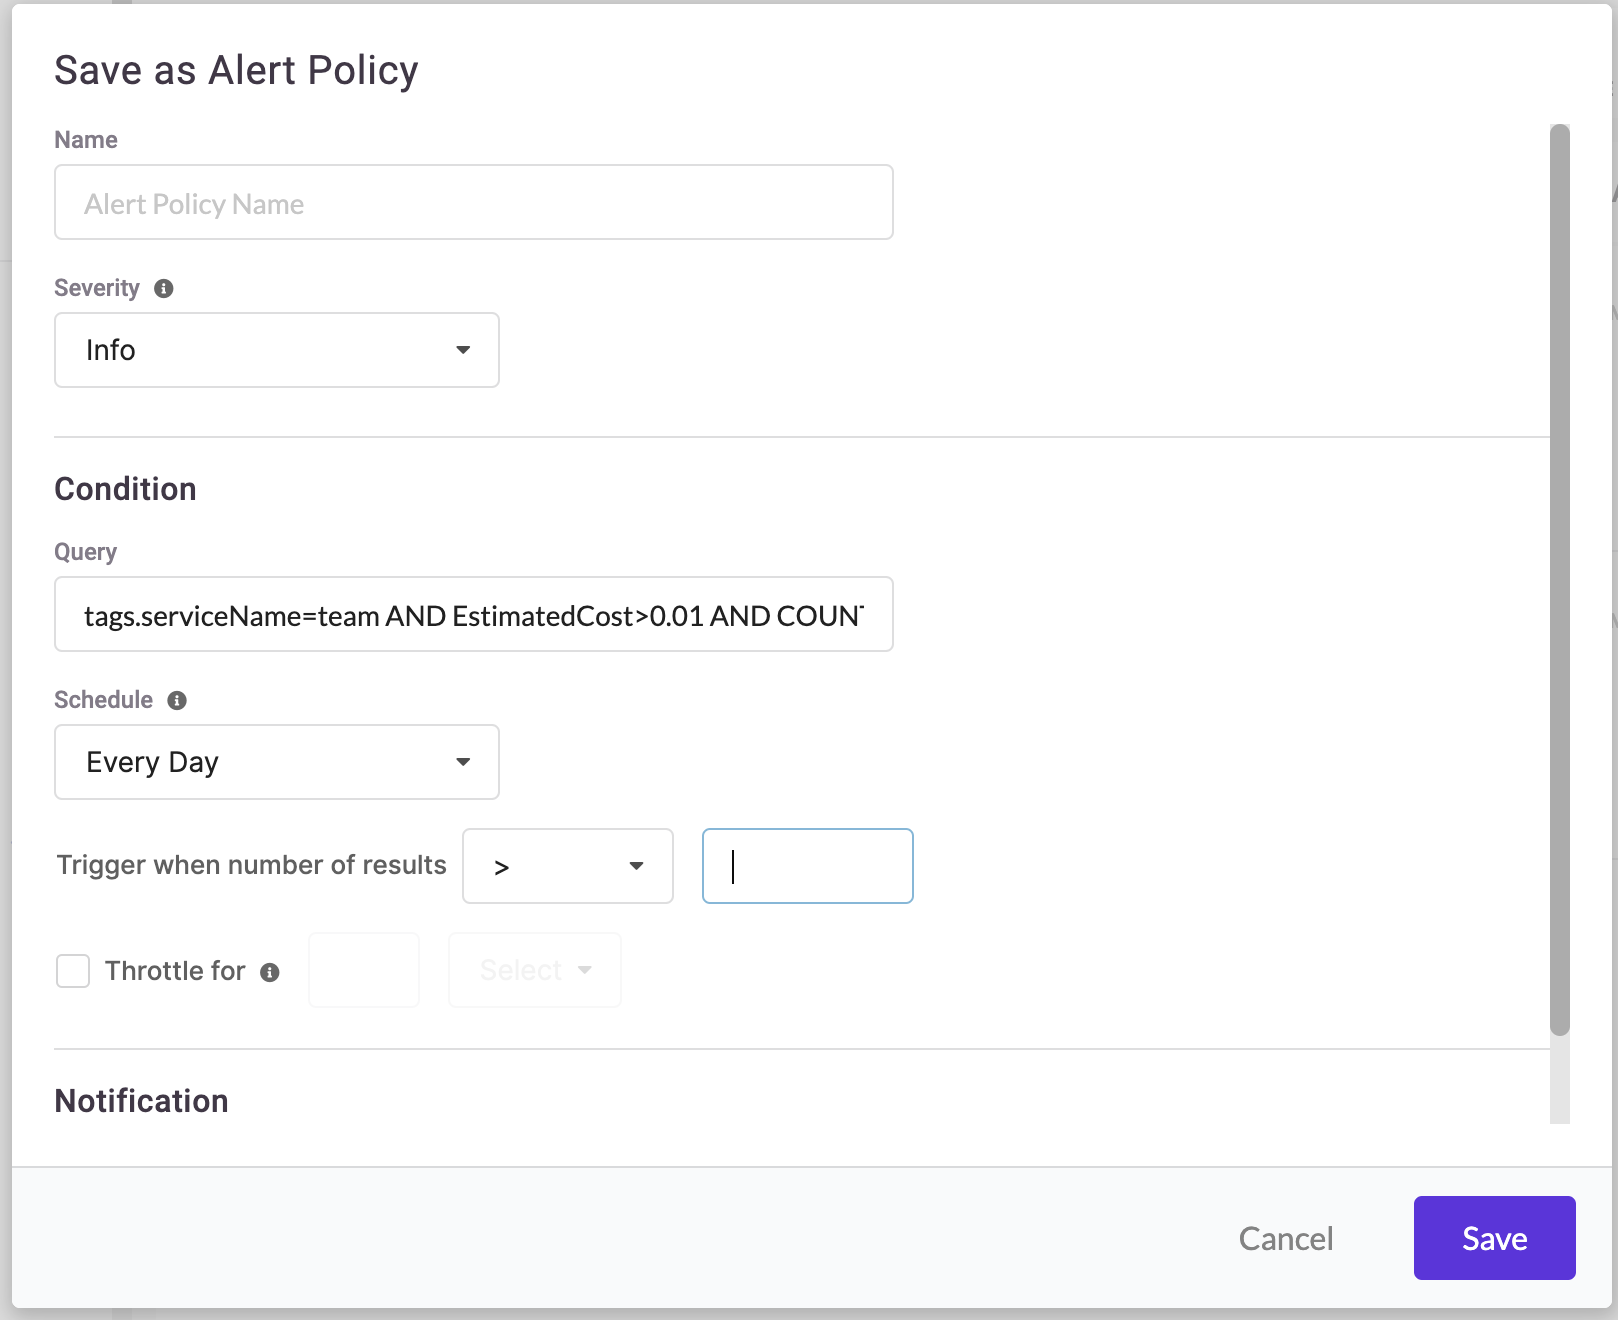This screenshot has width=1618, height=1320.
Task: Cancel the alert policy dialog
Action: (1286, 1238)
